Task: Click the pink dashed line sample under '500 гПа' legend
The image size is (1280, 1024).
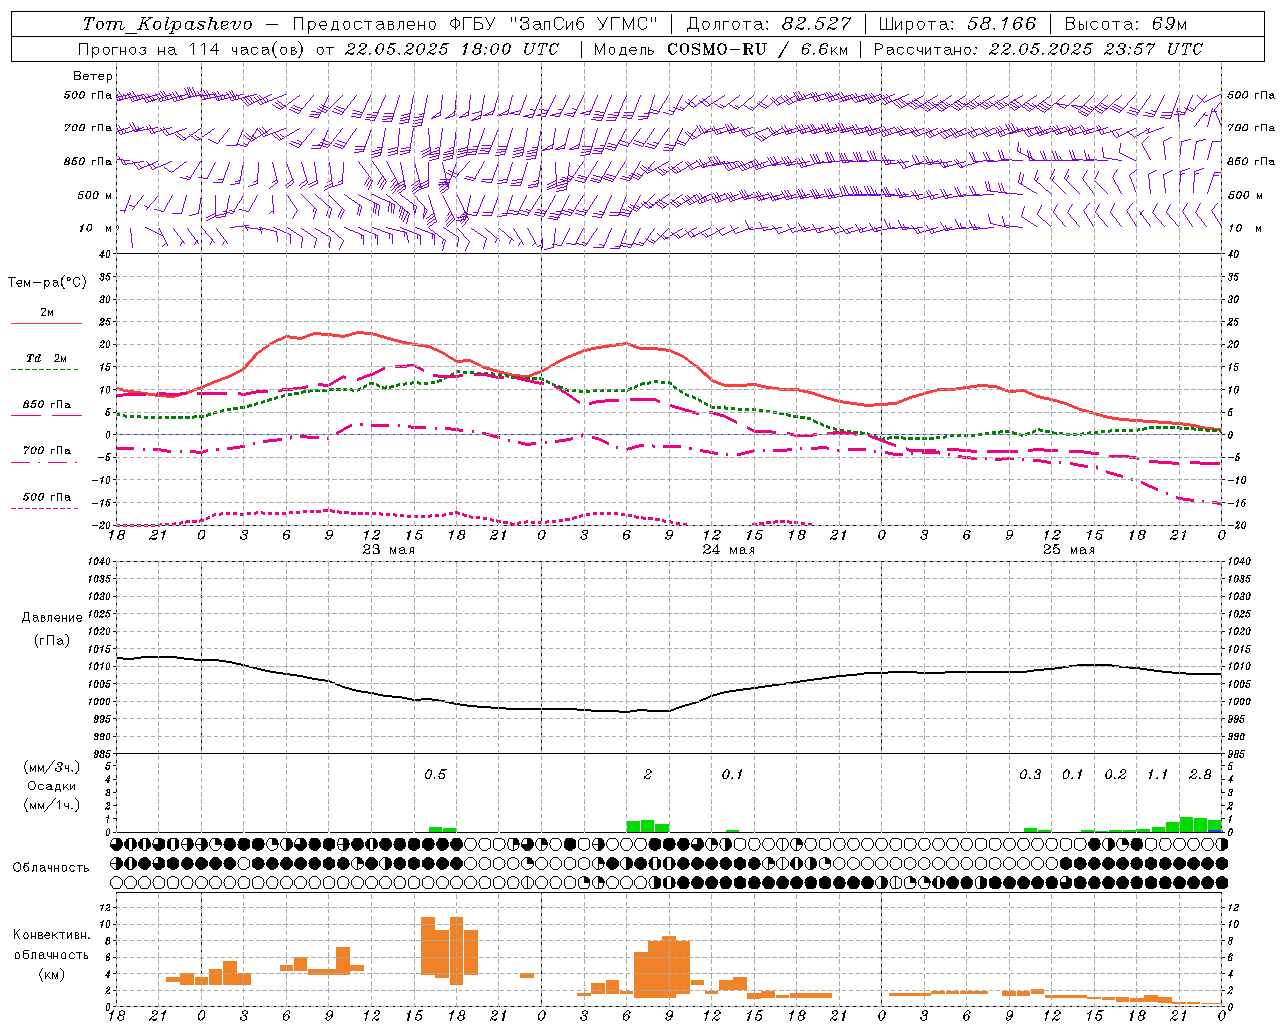Action: (46, 508)
